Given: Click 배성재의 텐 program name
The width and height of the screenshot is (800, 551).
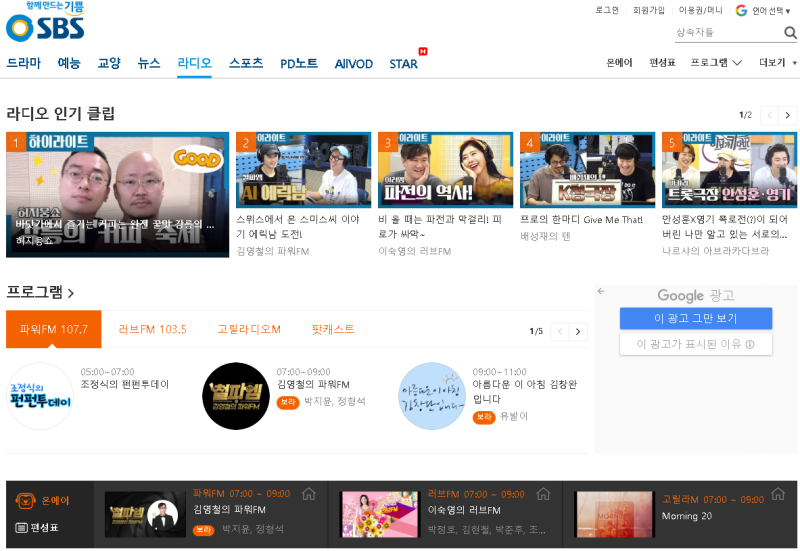Looking at the screenshot, I should (x=545, y=236).
